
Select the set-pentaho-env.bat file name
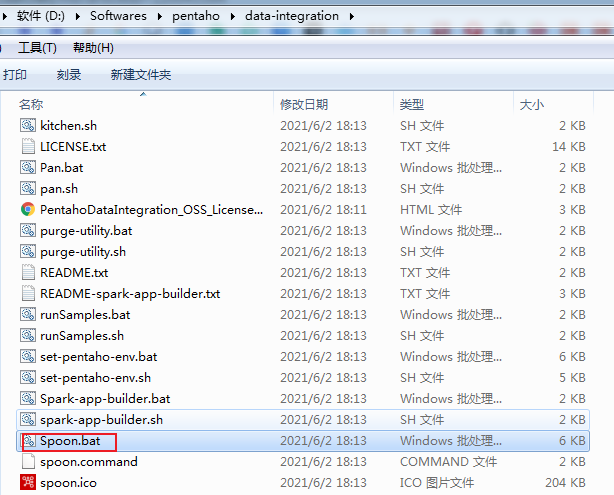pos(99,357)
